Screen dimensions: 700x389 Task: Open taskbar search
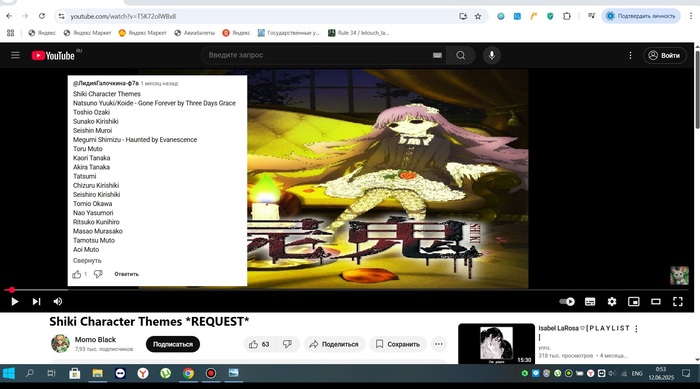coord(29,373)
